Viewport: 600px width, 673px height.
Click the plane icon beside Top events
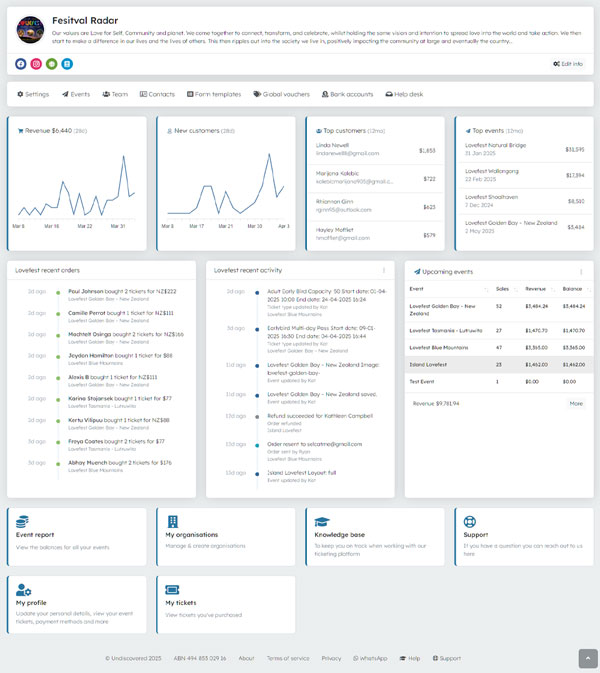click(468, 131)
